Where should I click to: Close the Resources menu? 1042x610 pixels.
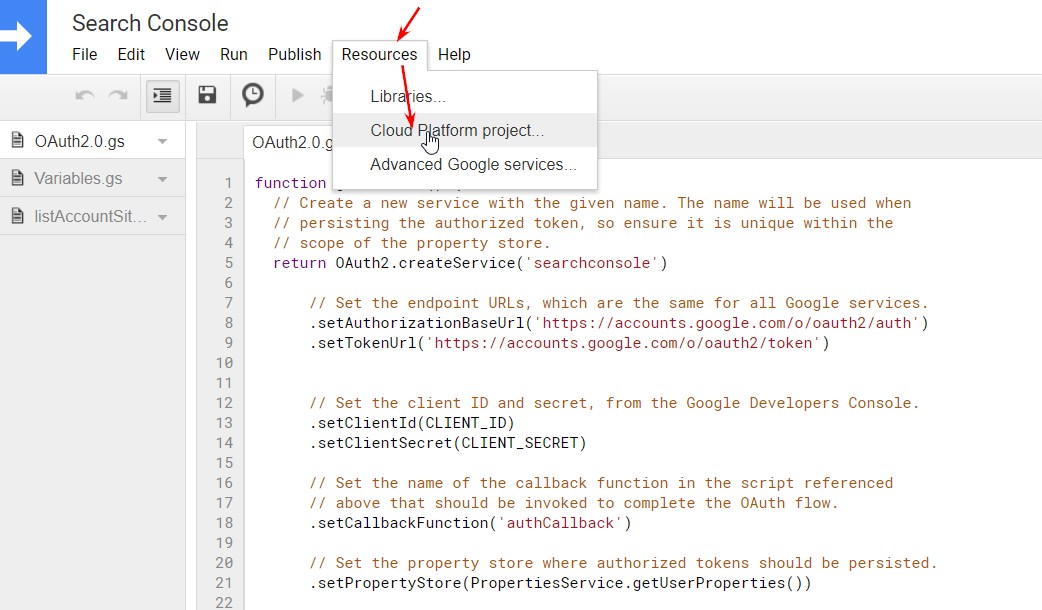click(379, 54)
